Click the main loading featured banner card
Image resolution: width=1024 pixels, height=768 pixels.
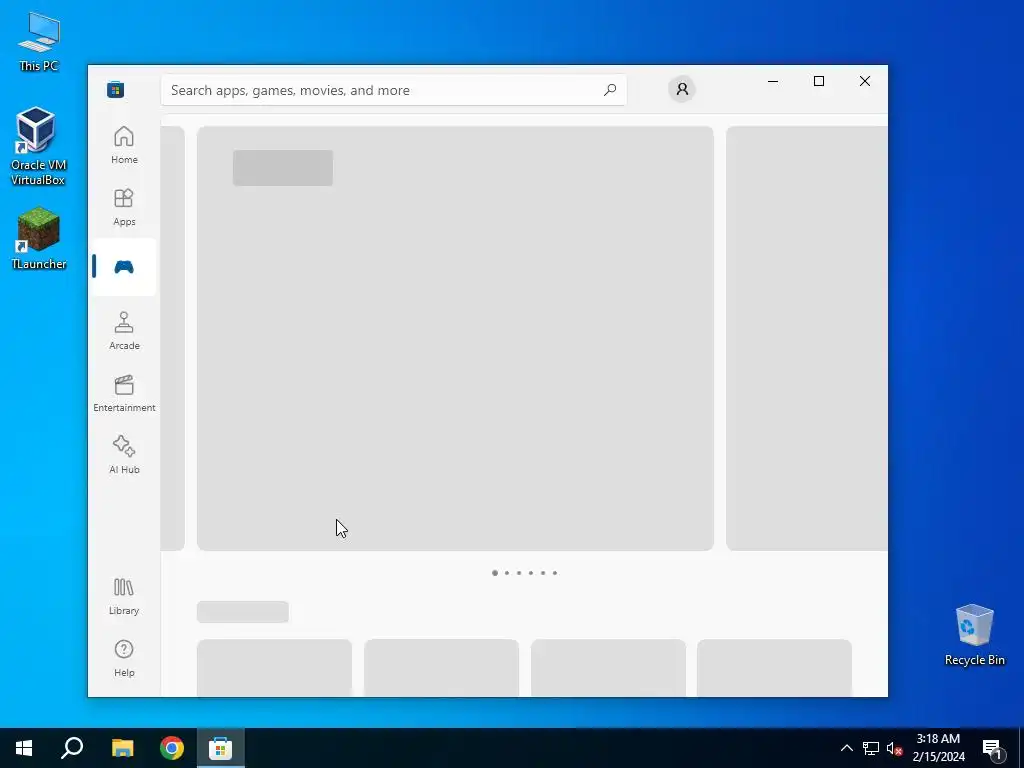click(455, 338)
